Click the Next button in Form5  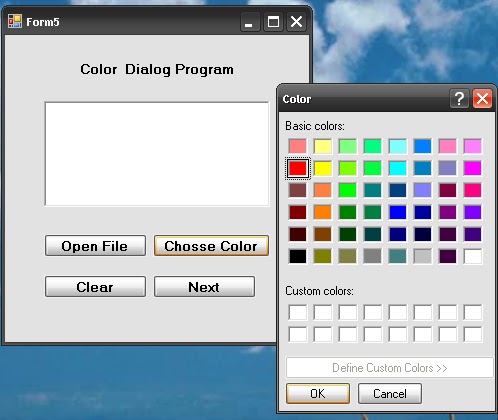(x=204, y=287)
